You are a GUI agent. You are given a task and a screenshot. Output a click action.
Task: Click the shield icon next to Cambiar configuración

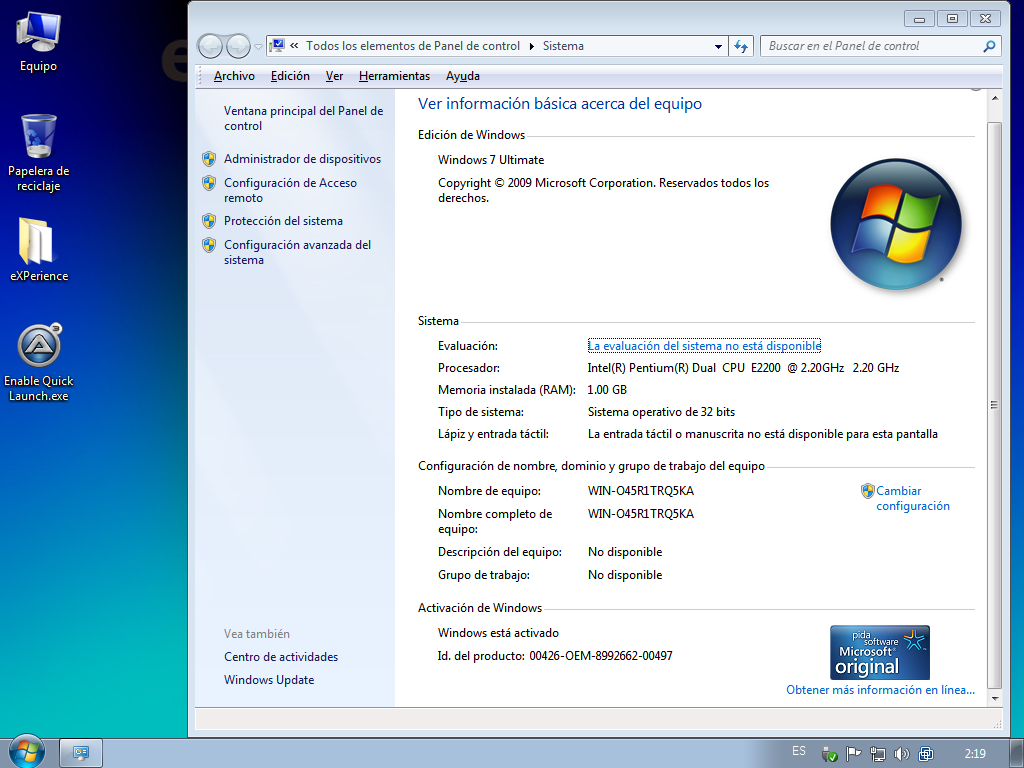(x=867, y=490)
